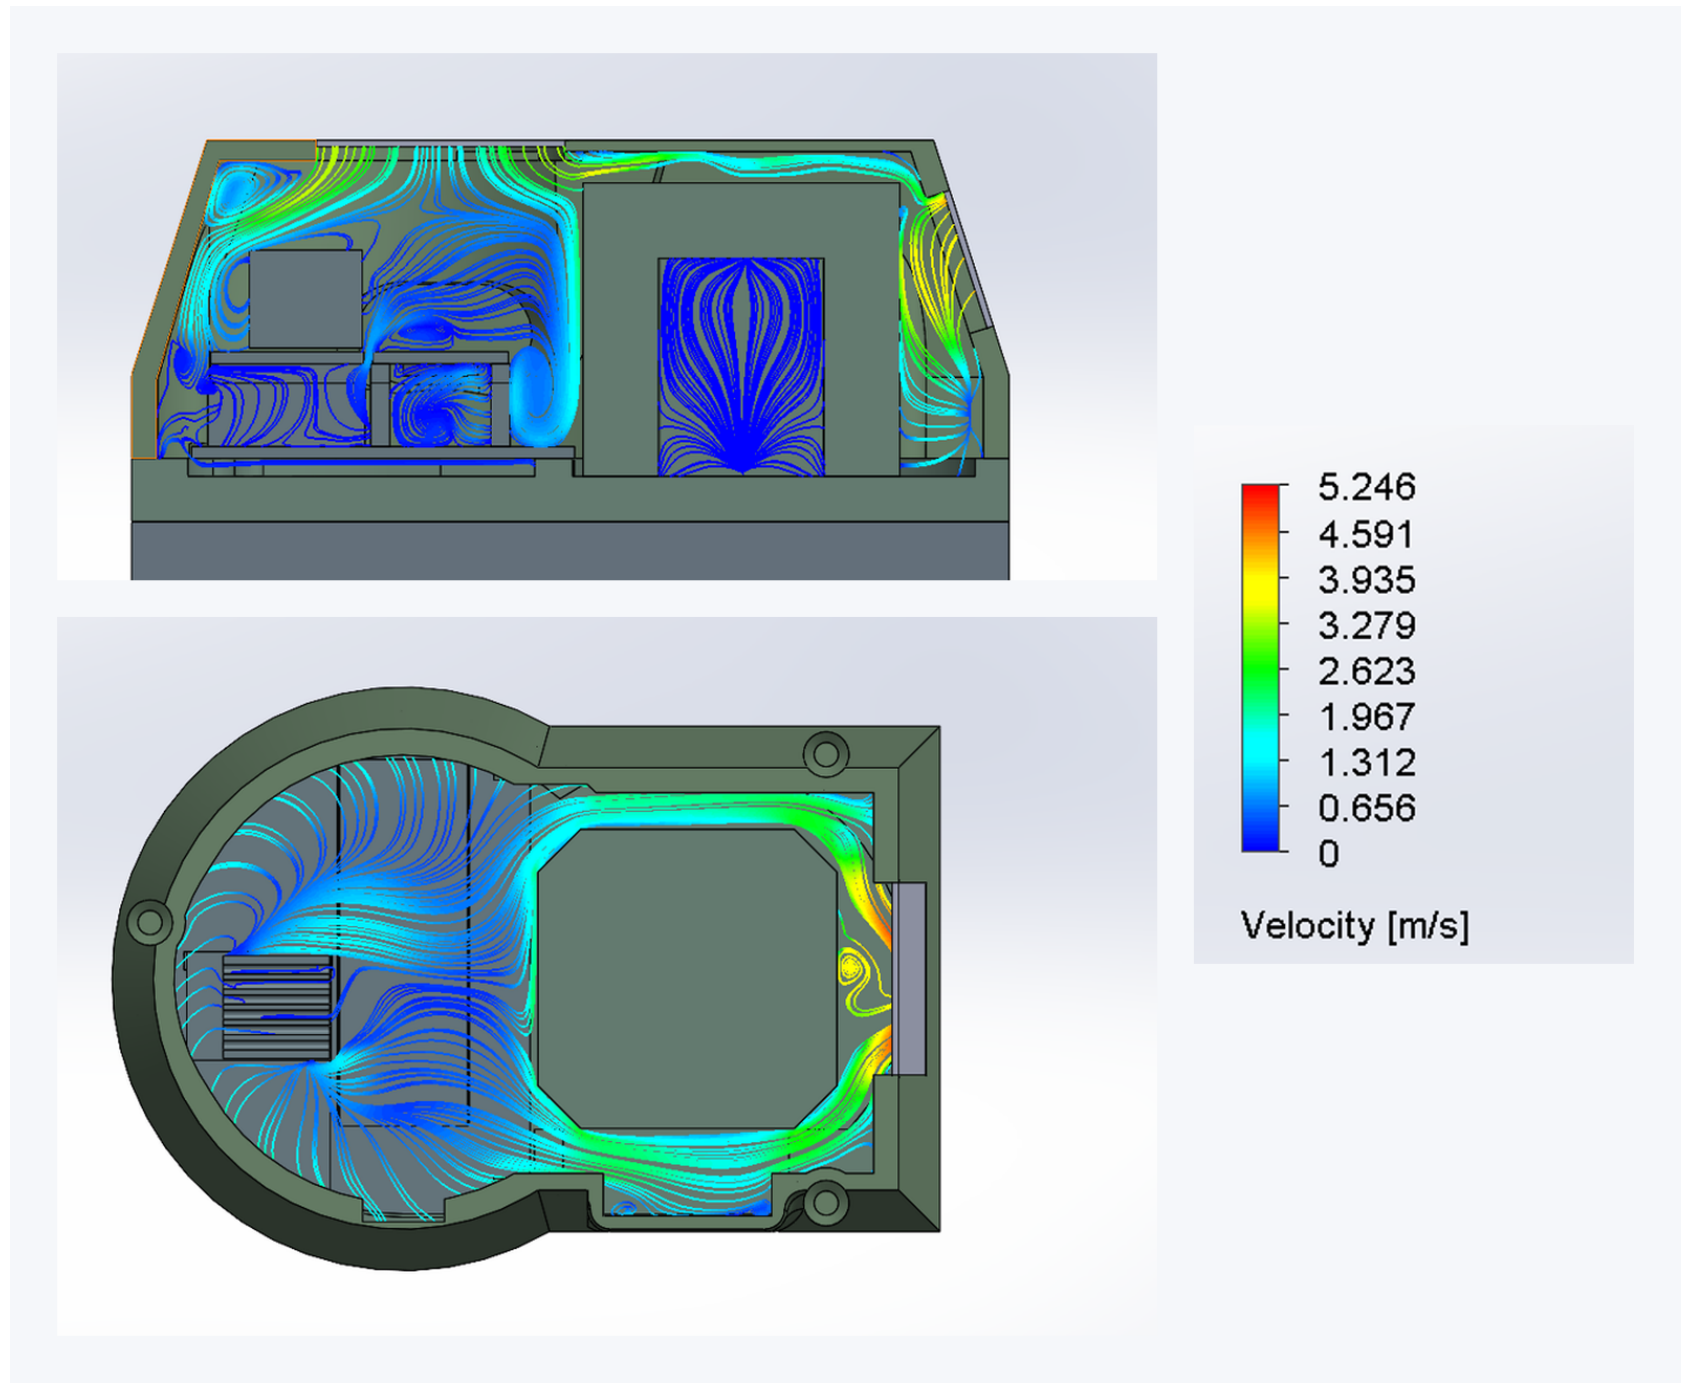Click the 3.935 legend value

(1366, 580)
